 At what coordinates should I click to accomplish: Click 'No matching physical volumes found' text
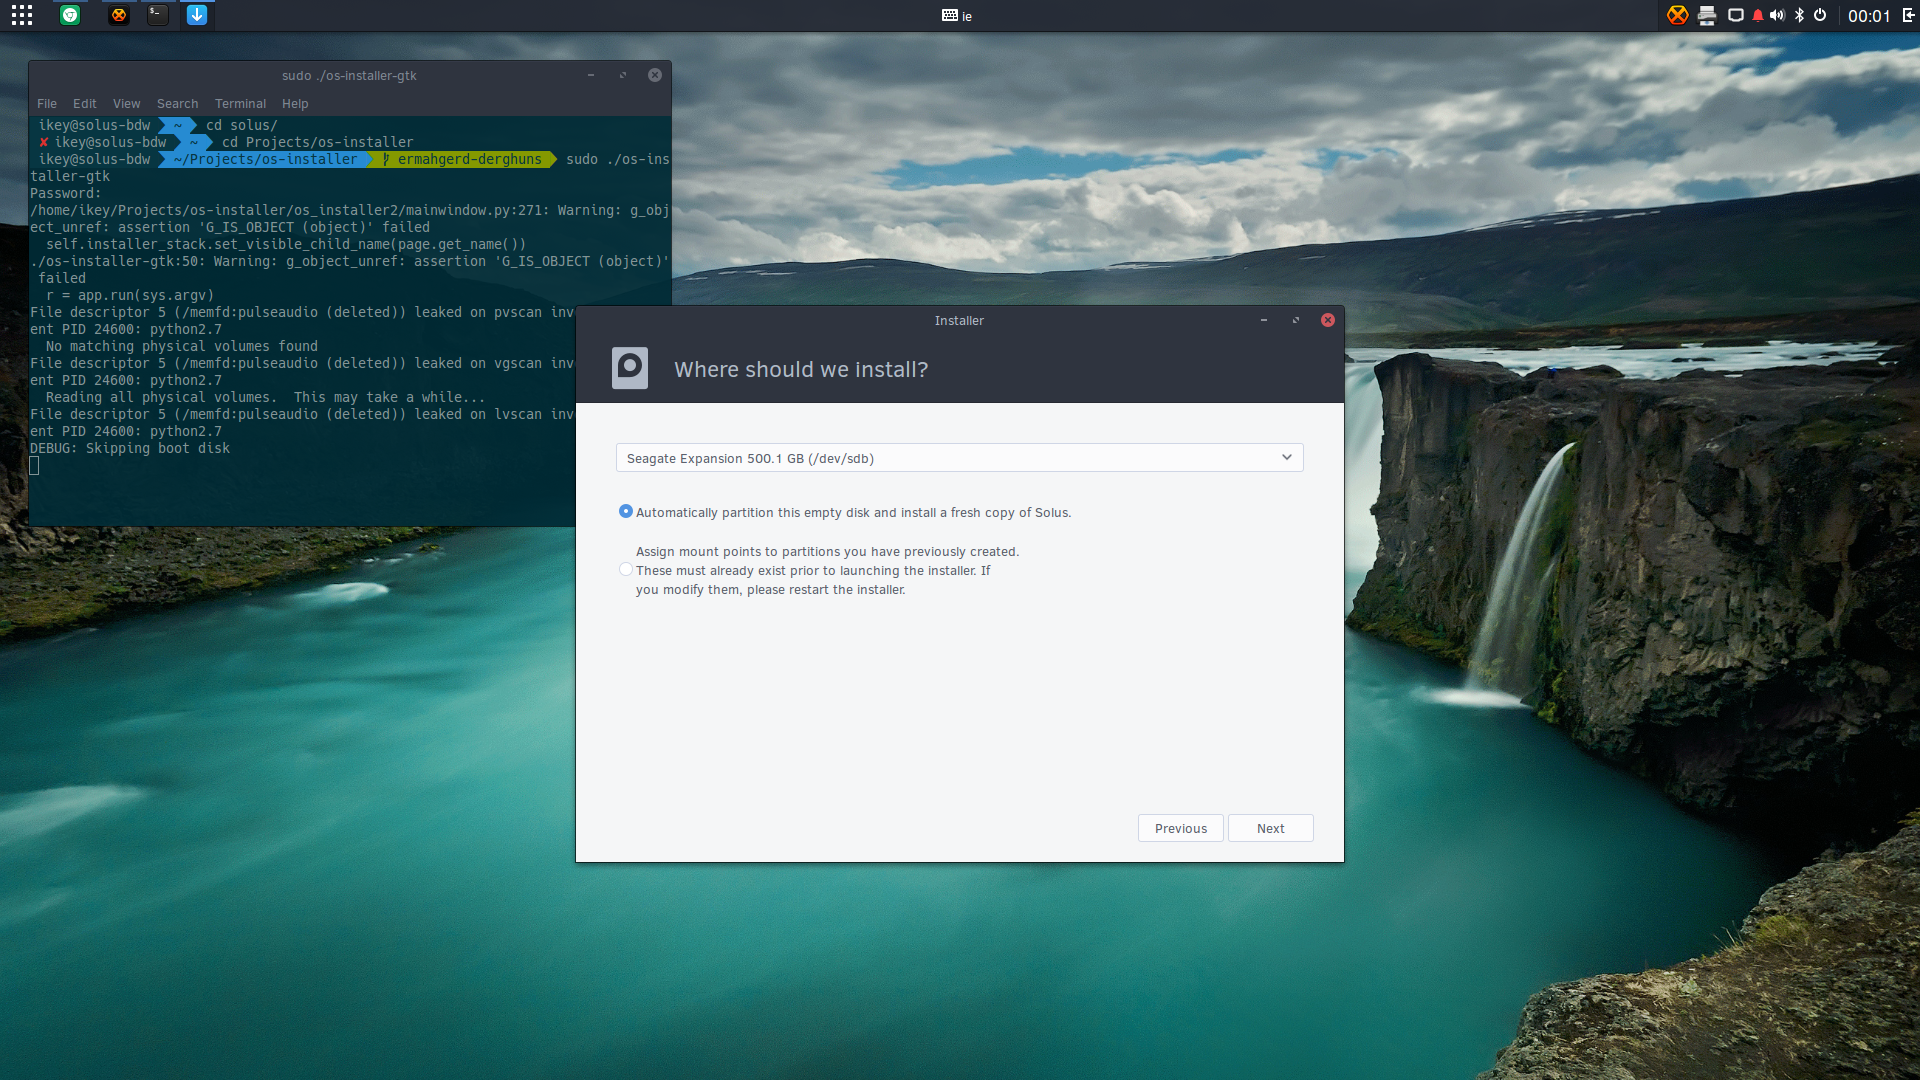click(182, 346)
